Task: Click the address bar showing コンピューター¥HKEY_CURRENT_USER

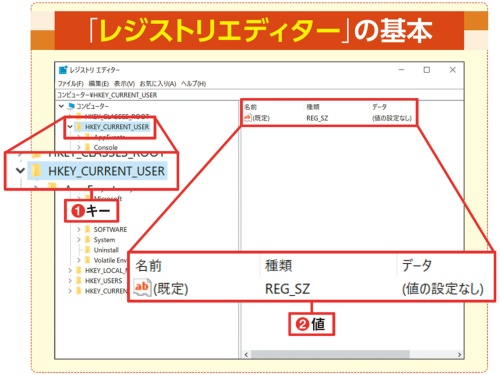Action: (x=259, y=95)
